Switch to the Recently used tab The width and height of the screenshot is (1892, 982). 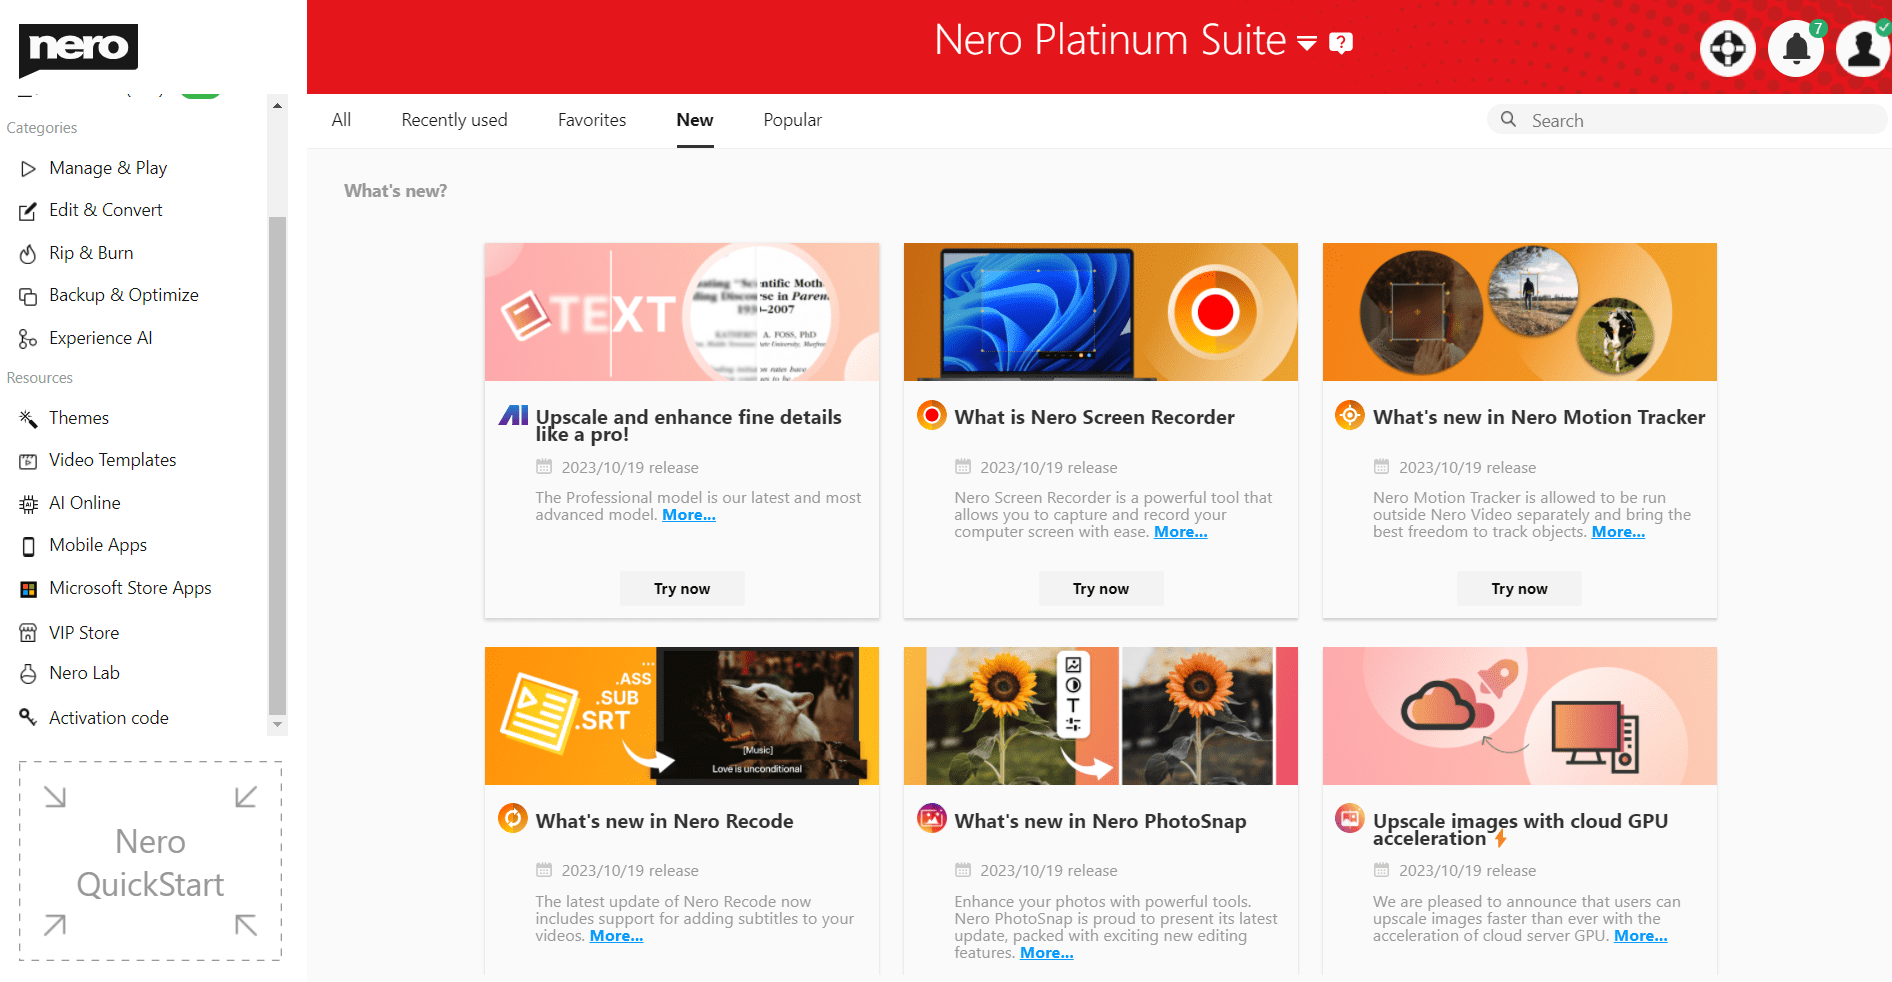coord(454,120)
